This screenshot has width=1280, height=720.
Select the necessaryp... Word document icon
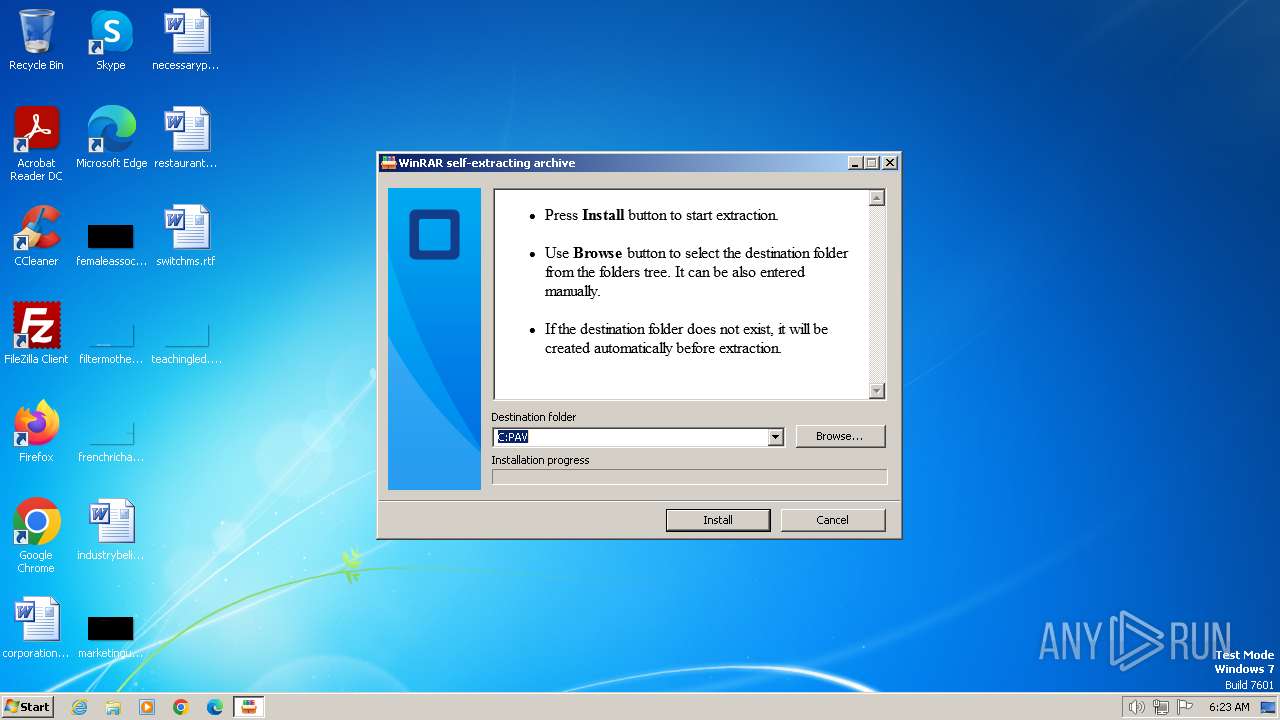186,40
